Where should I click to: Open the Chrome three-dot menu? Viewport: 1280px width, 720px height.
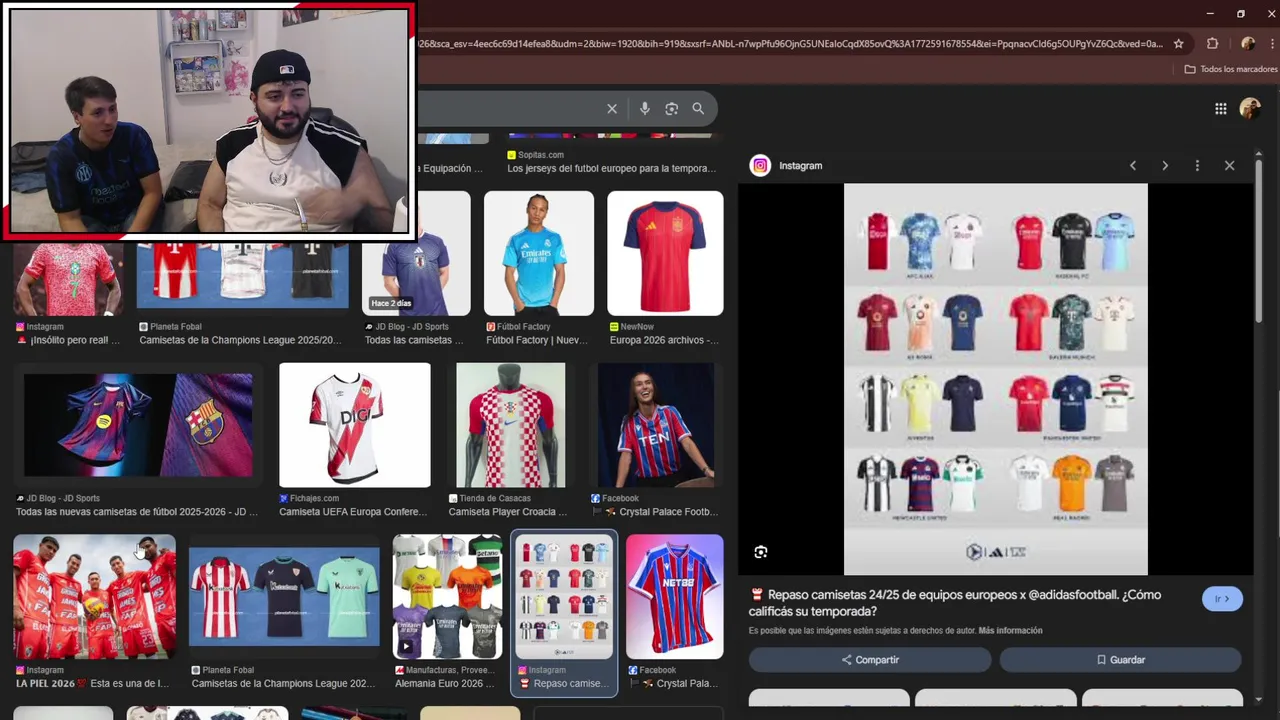click(x=1272, y=44)
